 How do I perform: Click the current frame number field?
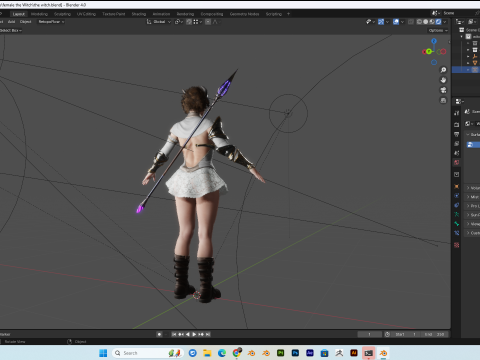coord(369,334)
